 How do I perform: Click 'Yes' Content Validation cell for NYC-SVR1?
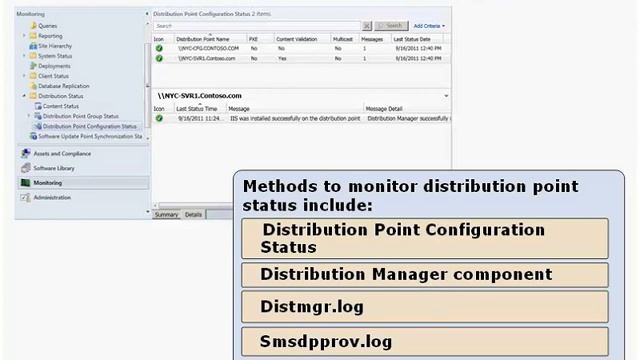click(282, 58)
